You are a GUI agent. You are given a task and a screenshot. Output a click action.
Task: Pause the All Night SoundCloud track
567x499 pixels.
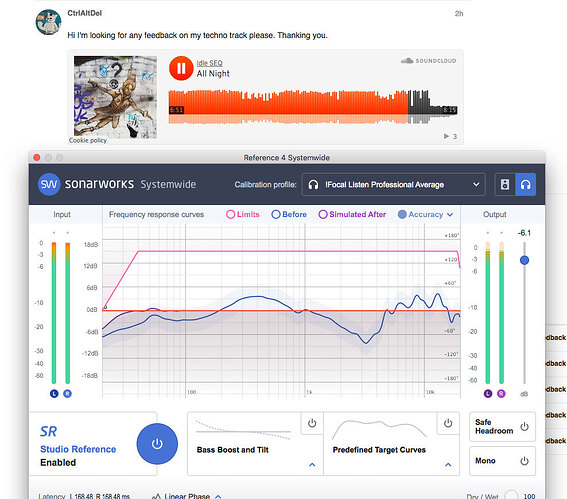(x=181, y=68)
